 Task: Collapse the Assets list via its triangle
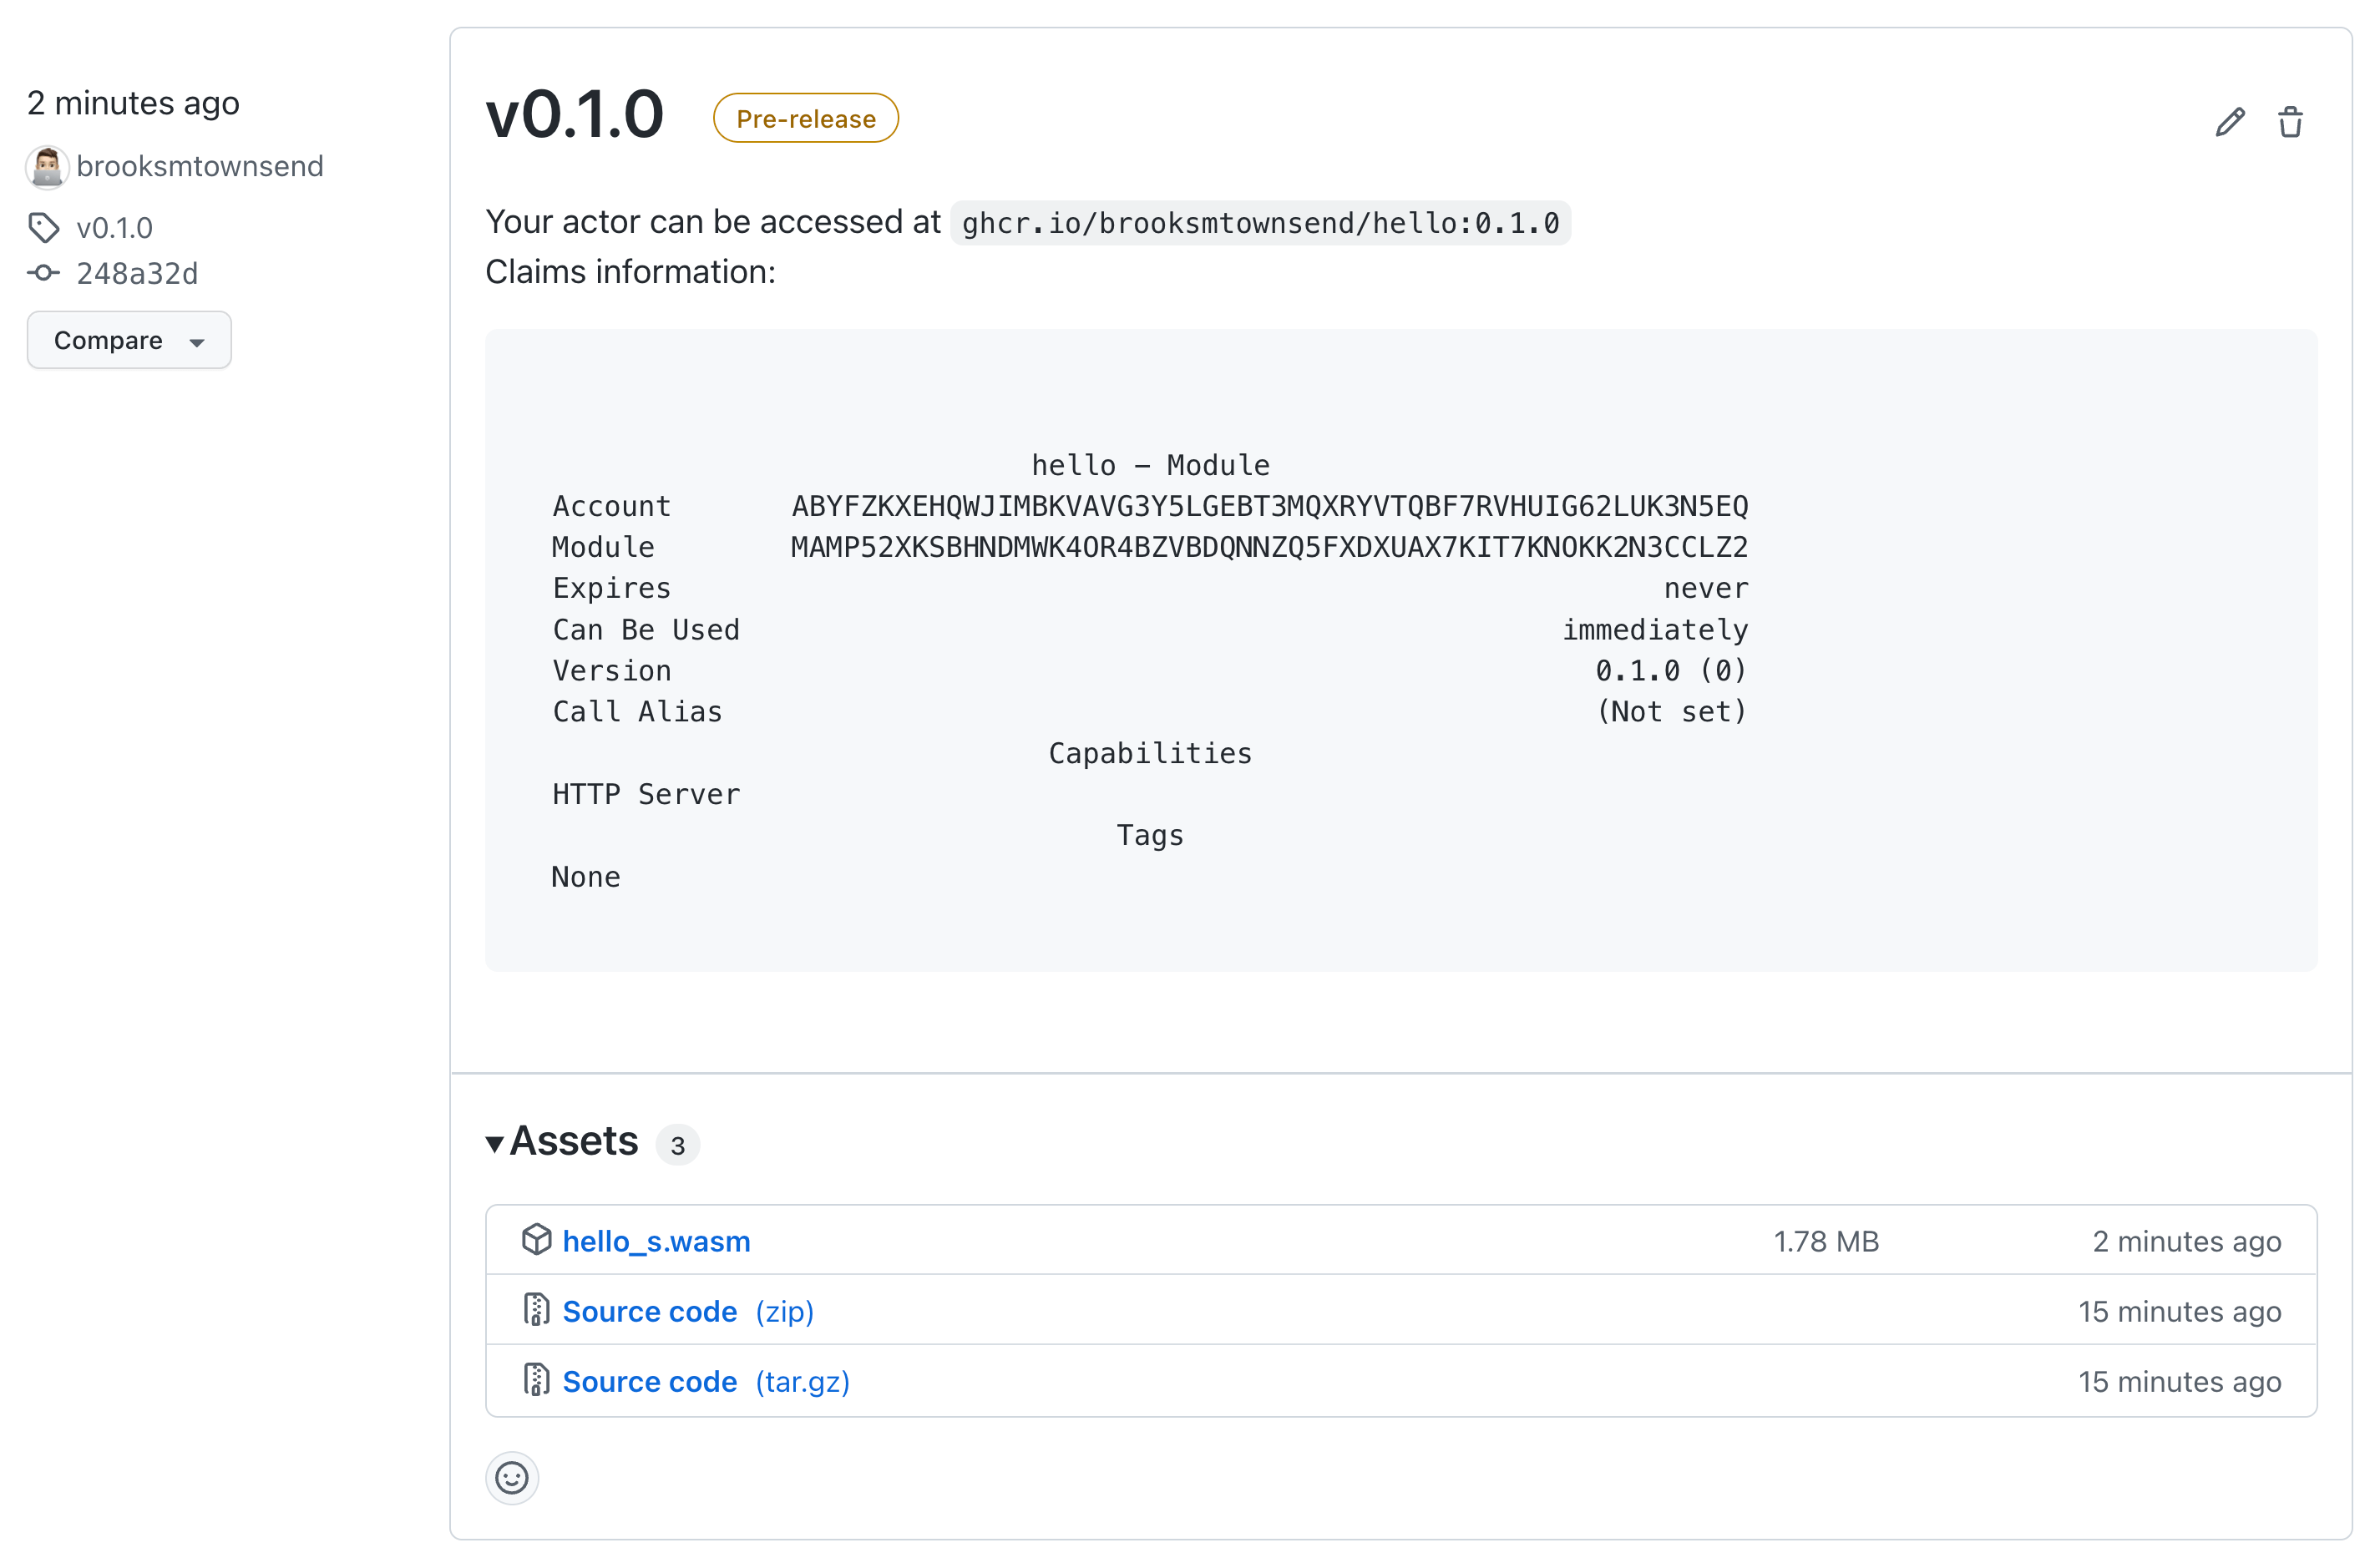coord(495,1143)
